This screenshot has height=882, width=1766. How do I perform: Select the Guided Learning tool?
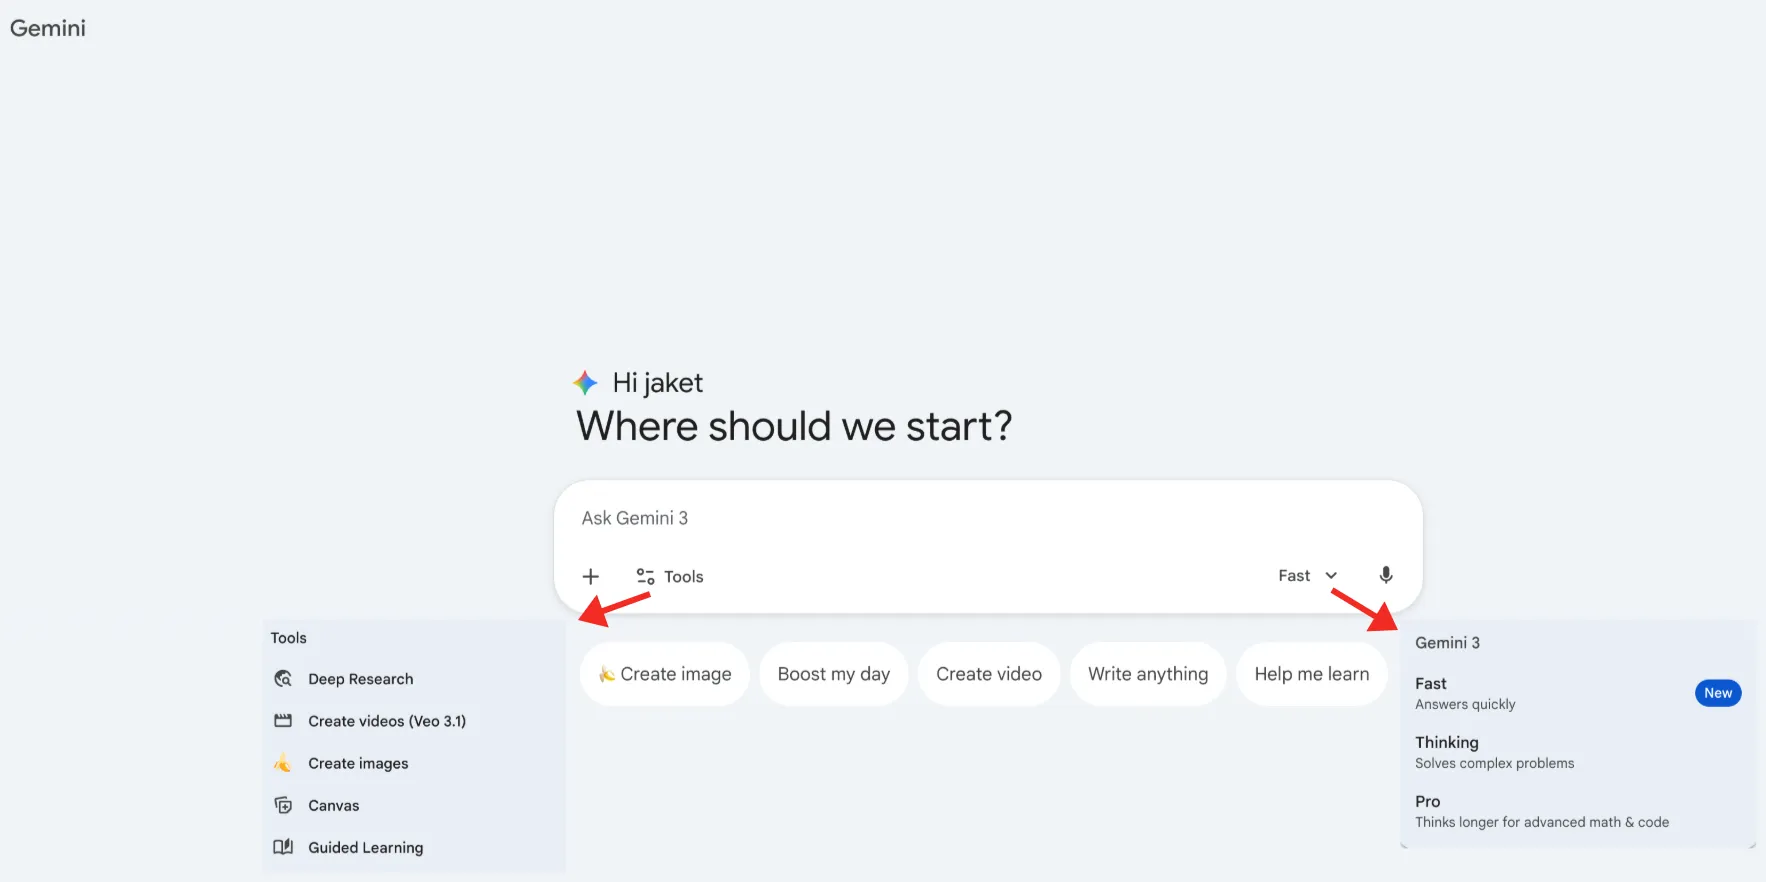[364, 847]
